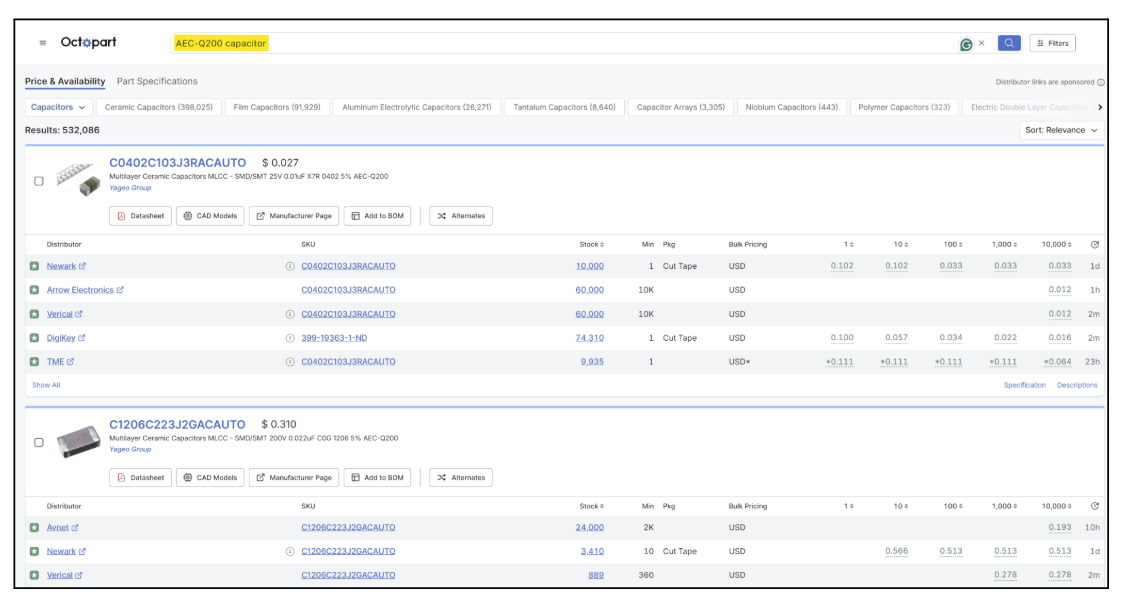Click the Grammarly icon in search bar

(966, 44)
